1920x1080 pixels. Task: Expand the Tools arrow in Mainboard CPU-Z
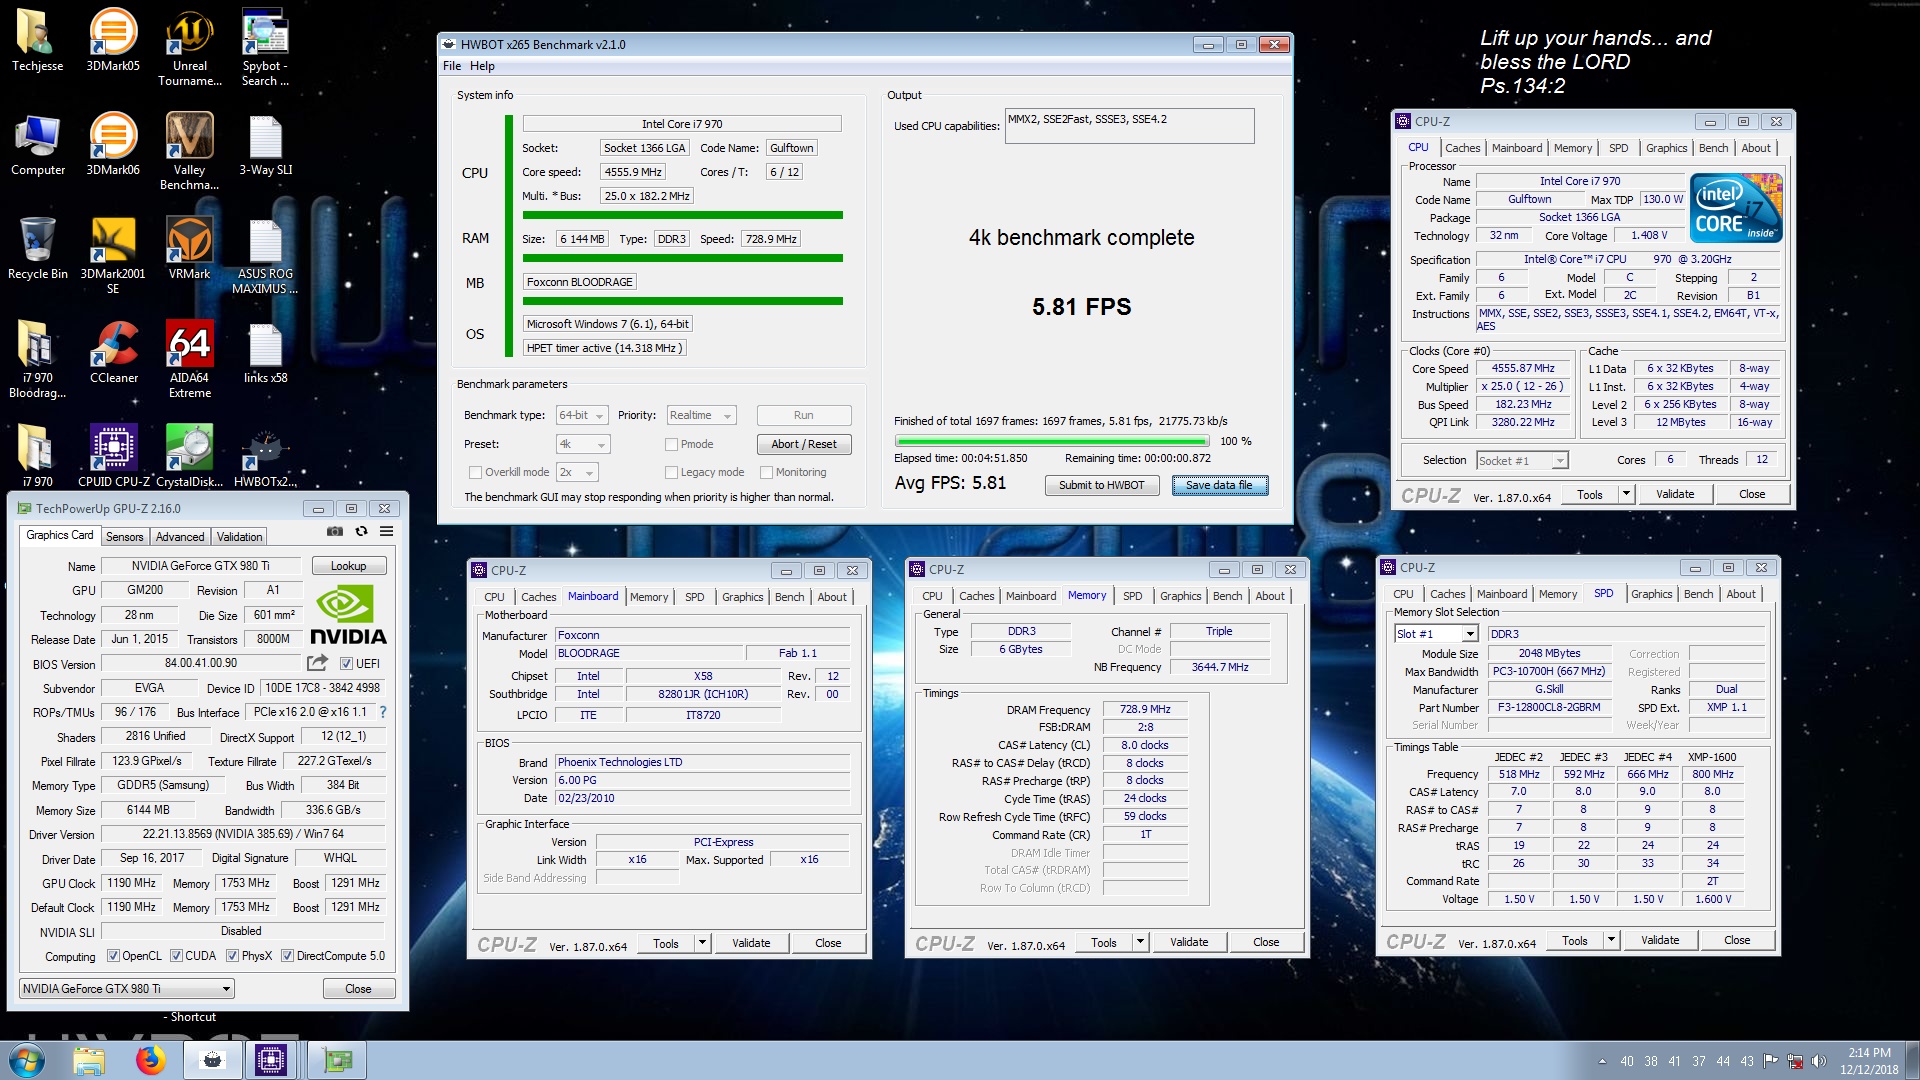(702, 943)
